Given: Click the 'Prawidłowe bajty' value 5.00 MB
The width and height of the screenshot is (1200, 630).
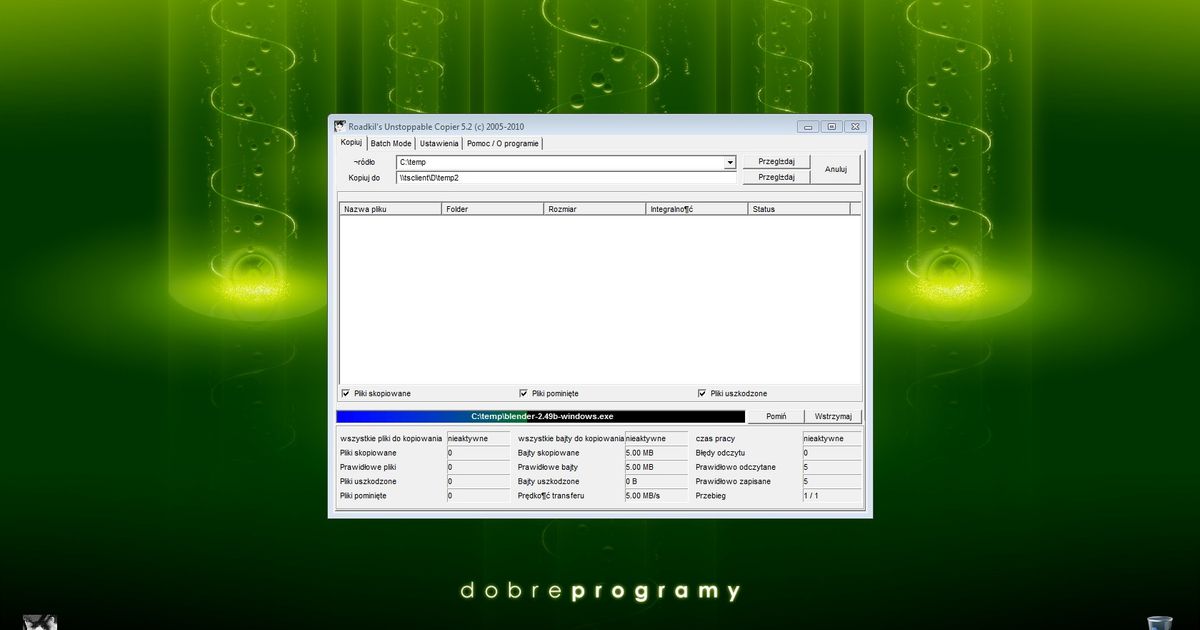Looking at the screenshot, I should pos(656,467).
